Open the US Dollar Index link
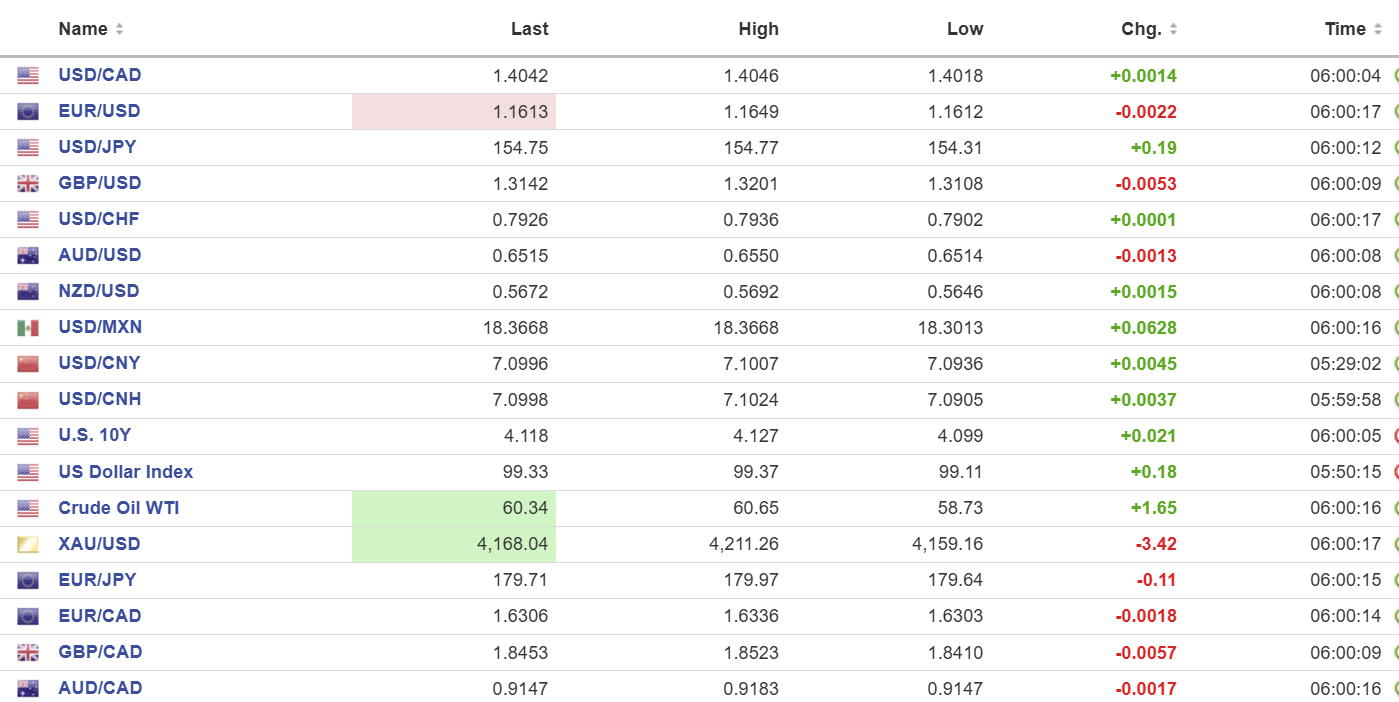The width and height of the screenshot is (1399, 702). pyautogui.click(x=125, y=472)
